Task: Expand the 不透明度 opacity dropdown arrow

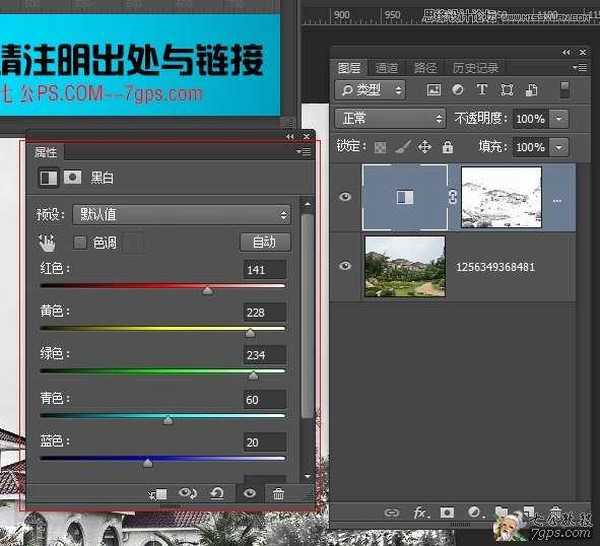Action: point(559,119)
